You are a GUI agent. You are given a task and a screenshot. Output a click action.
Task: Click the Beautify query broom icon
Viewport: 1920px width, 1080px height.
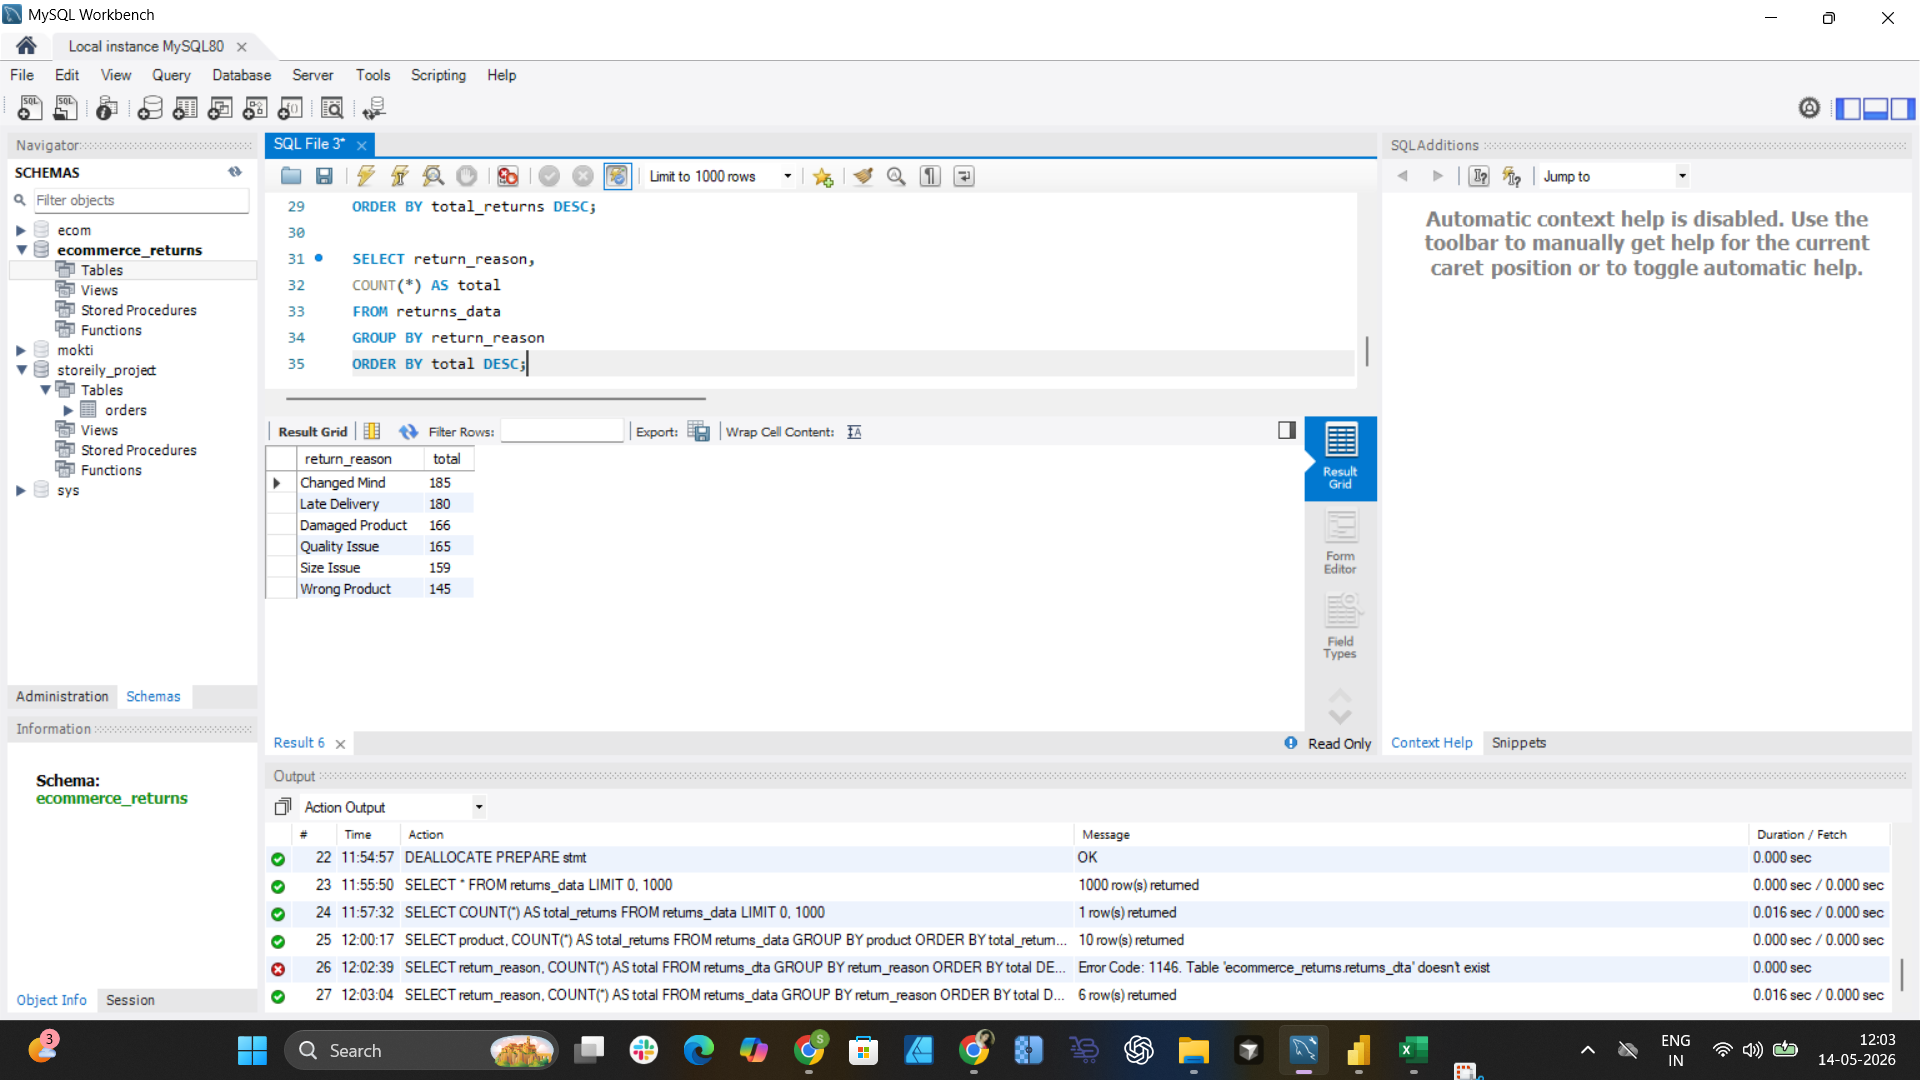(x=863, y=176)
